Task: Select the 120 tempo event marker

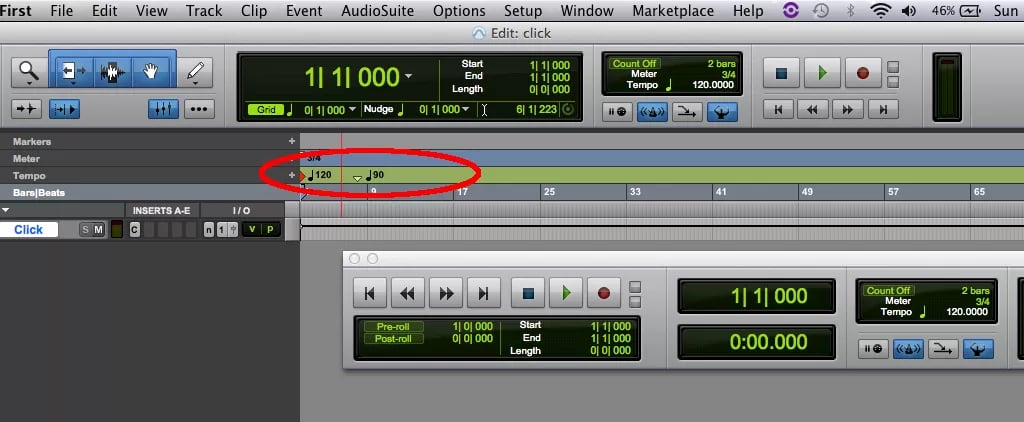Action: (319, 175)
